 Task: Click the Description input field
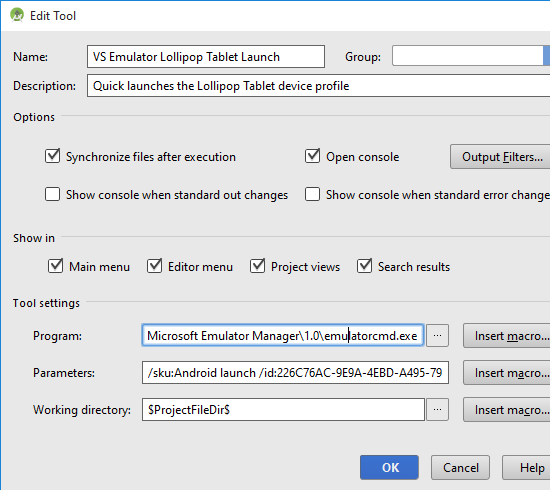[318, 86]
